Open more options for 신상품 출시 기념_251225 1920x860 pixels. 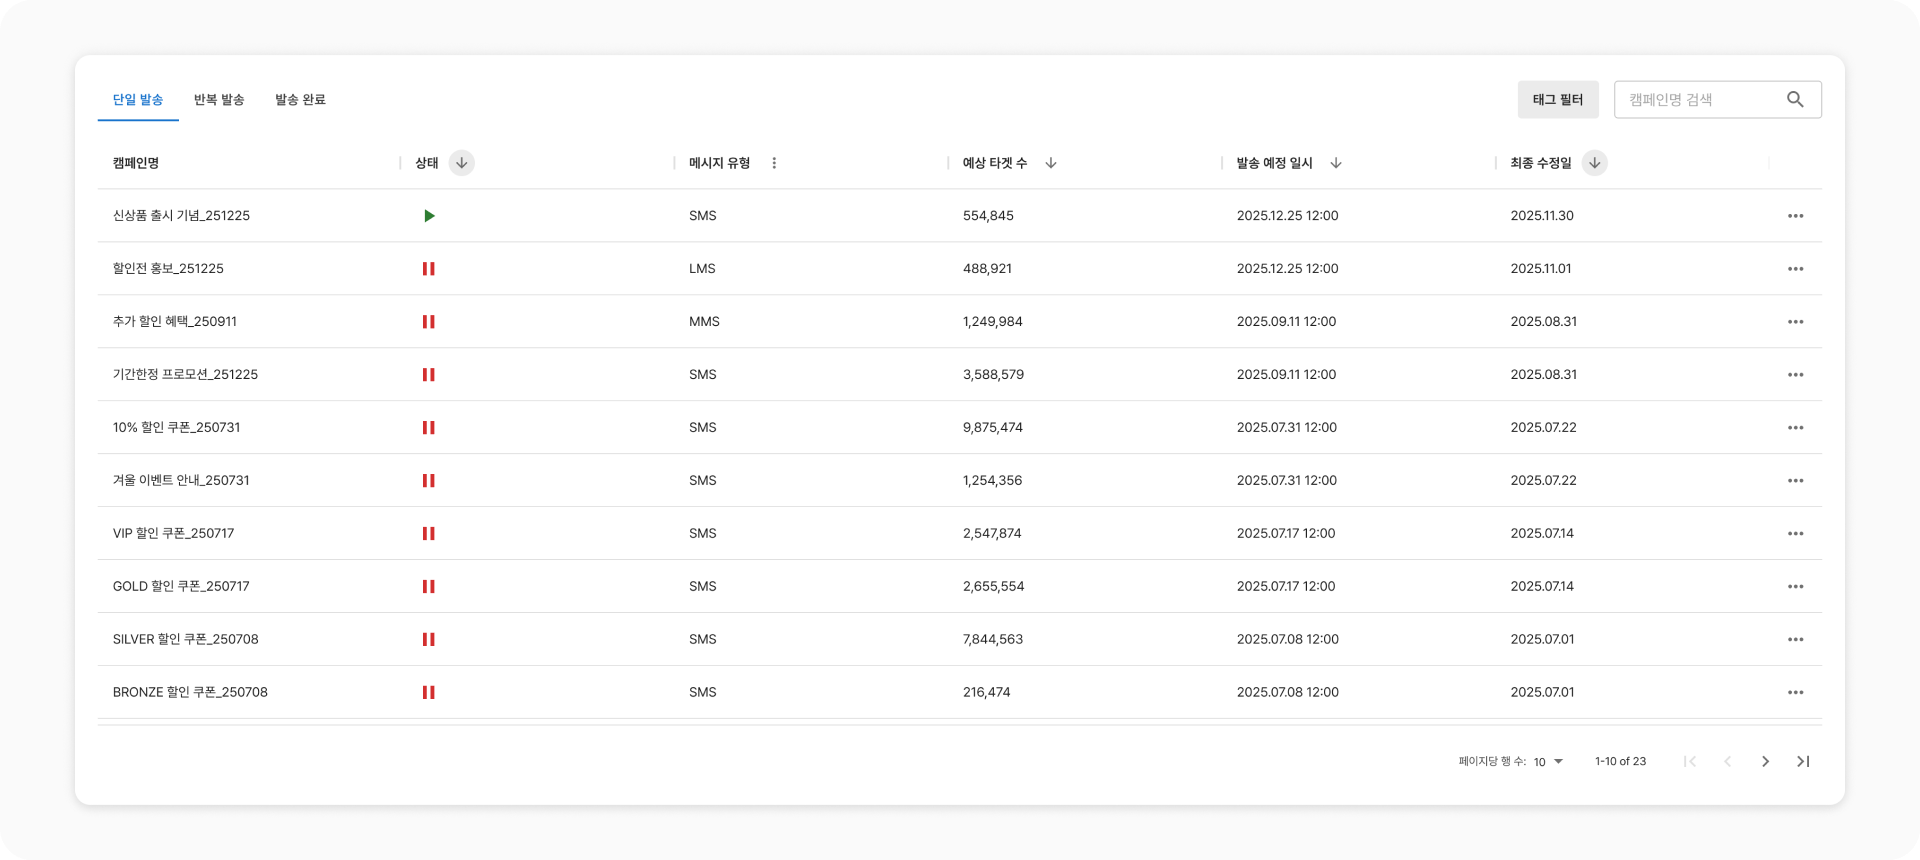[x=1795, y=216]
